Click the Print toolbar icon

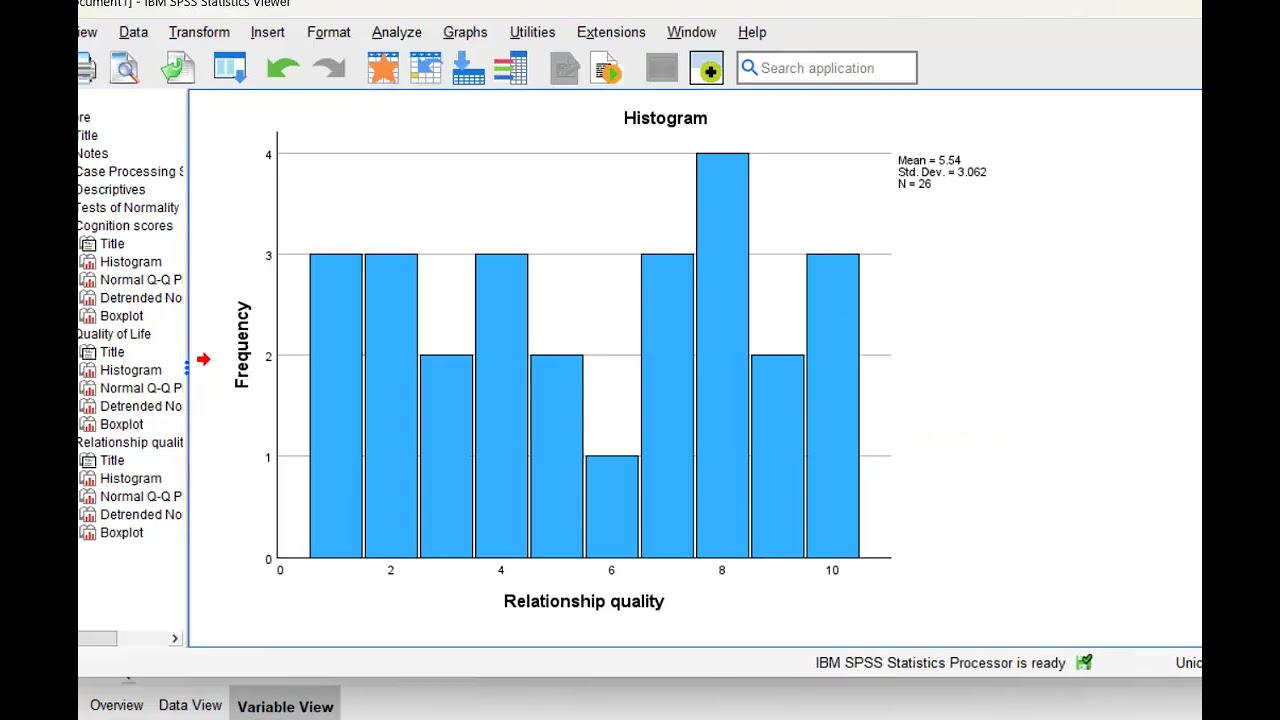[x=86, y=68]
